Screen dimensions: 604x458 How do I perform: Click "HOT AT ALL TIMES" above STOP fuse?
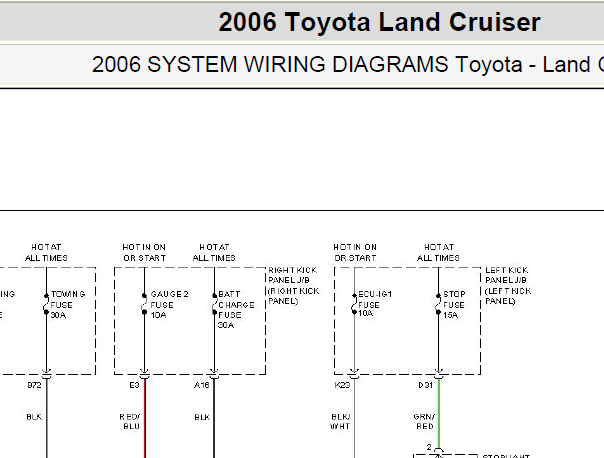[x=438, y=252]
